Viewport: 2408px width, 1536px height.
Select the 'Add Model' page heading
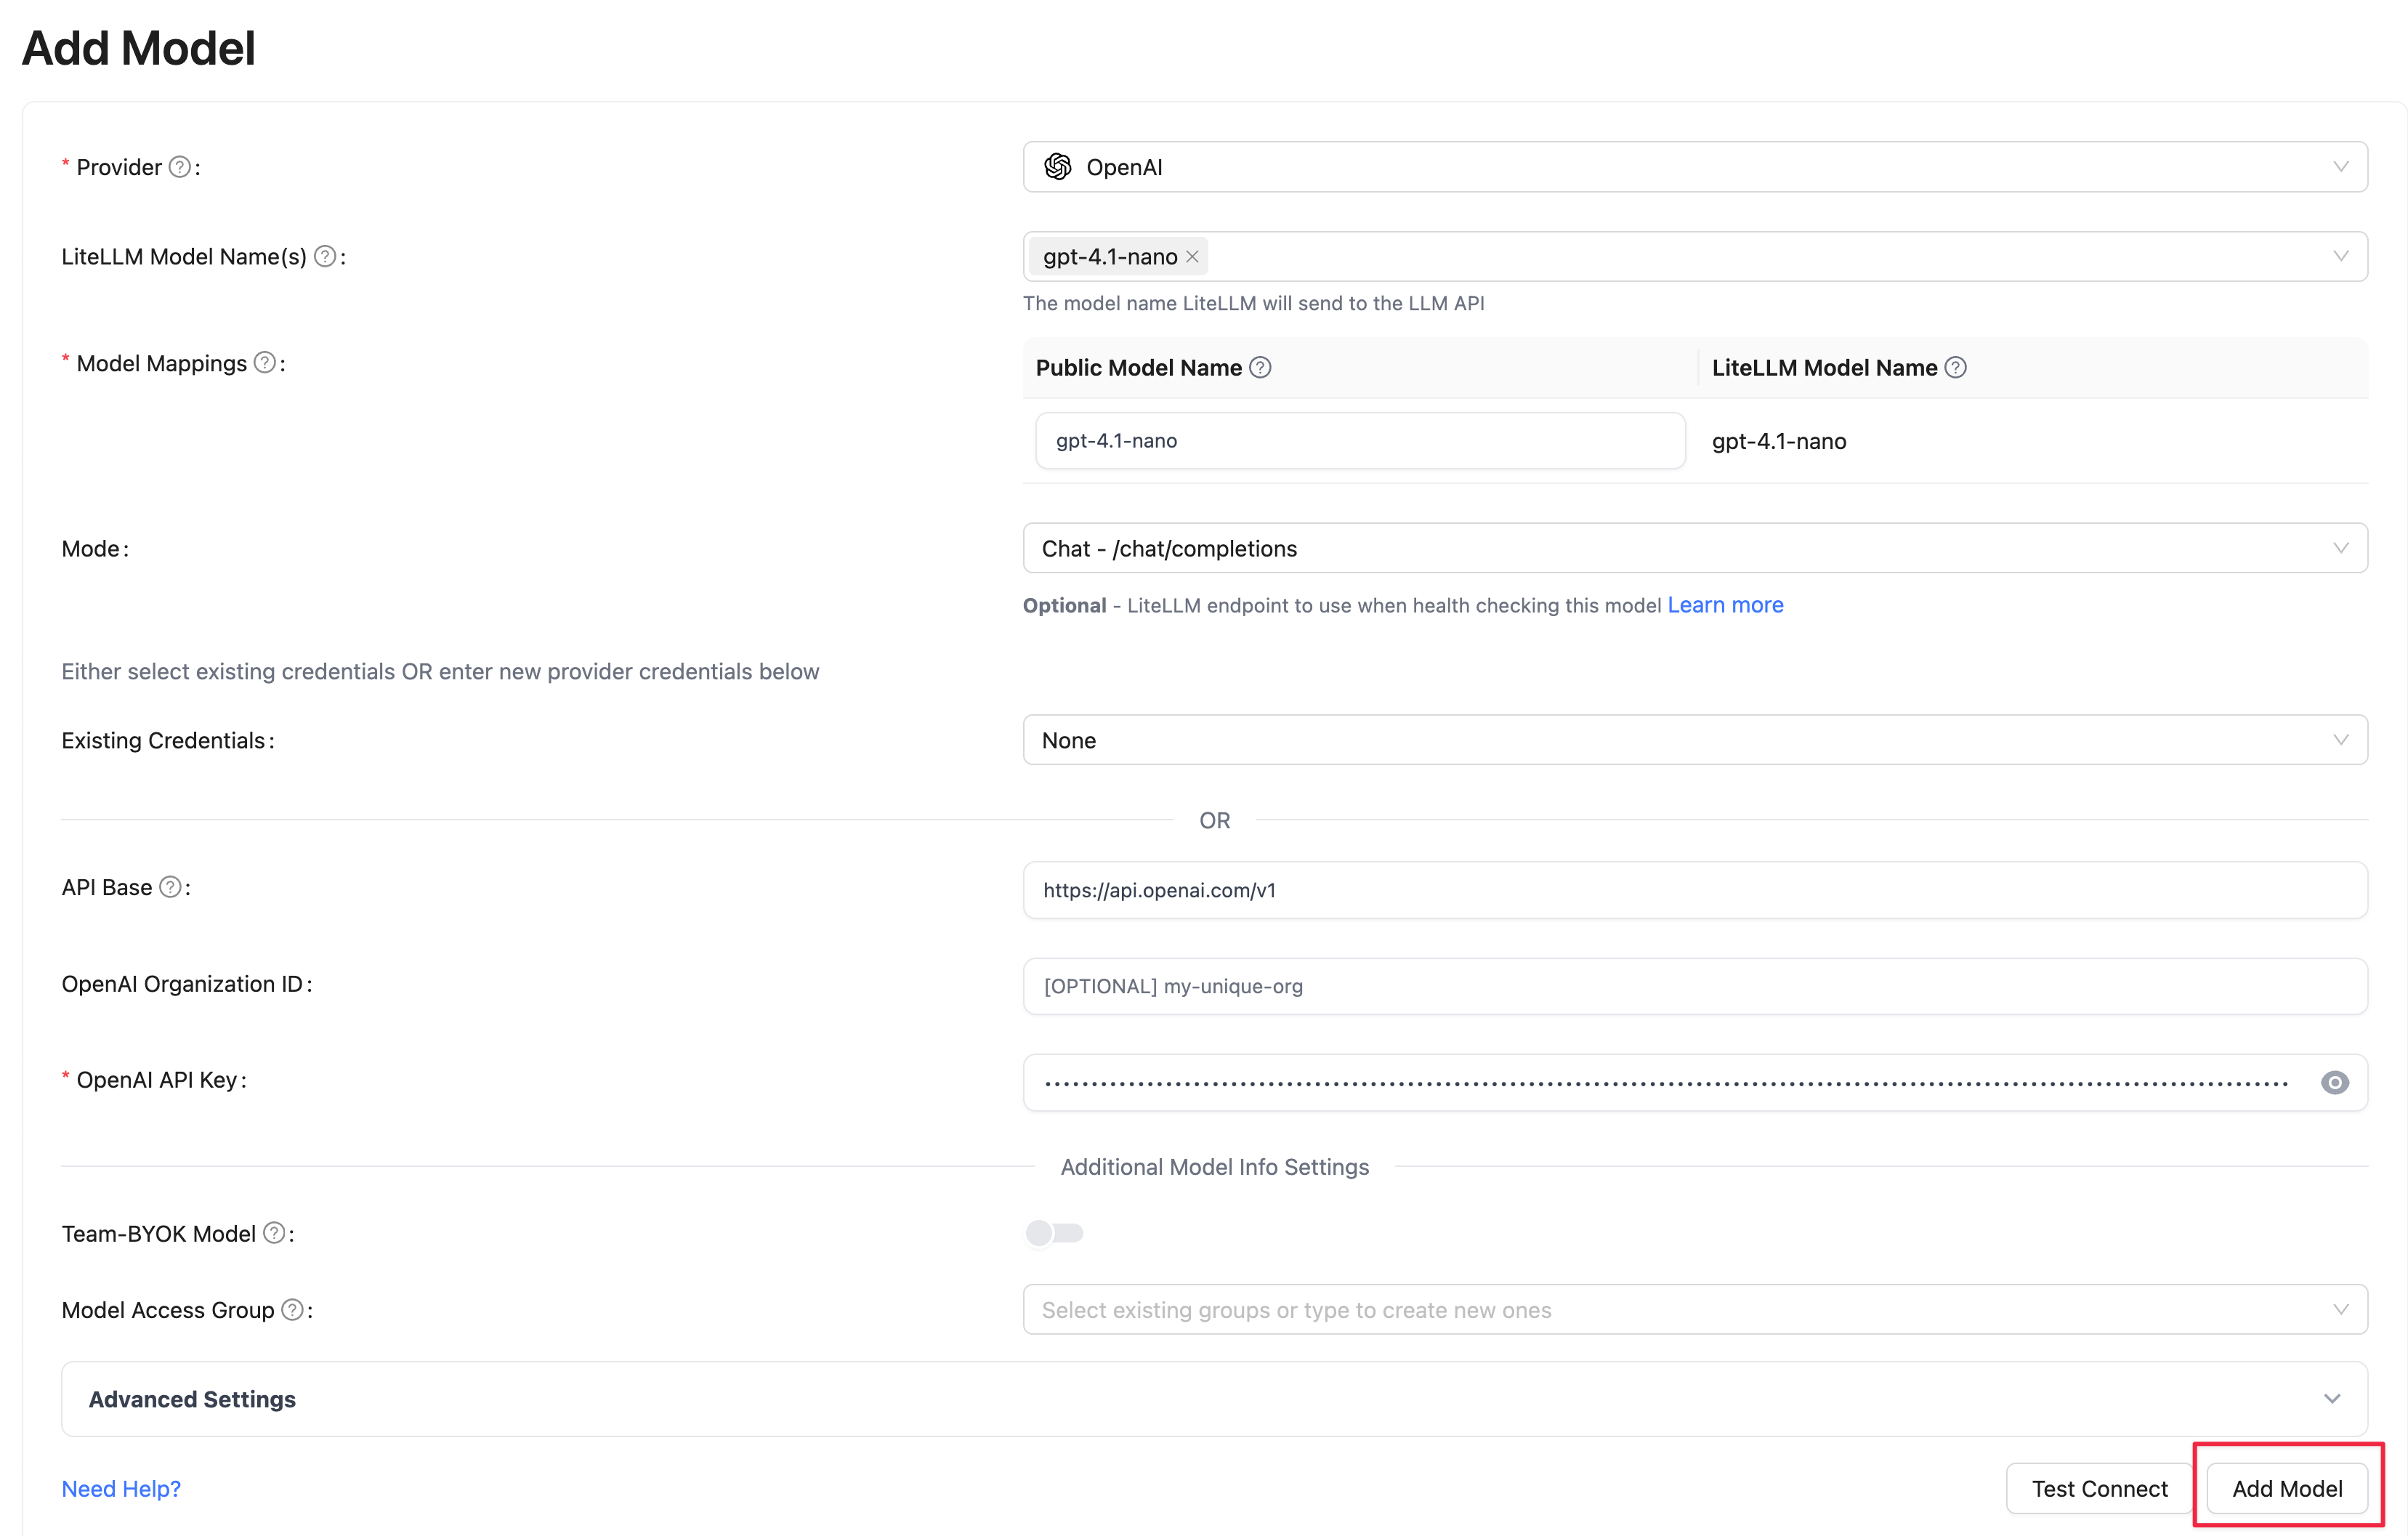tap(139, 48)
